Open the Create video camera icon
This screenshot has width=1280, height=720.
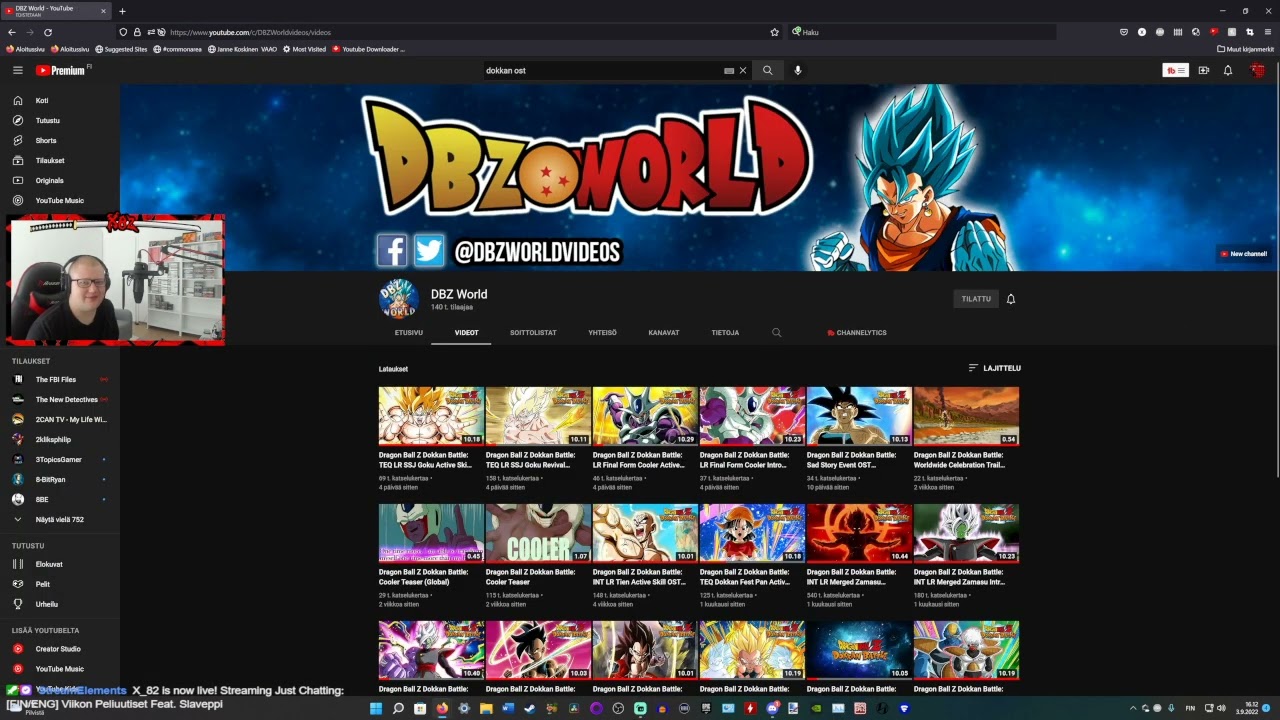click(x=1204, y=70)
